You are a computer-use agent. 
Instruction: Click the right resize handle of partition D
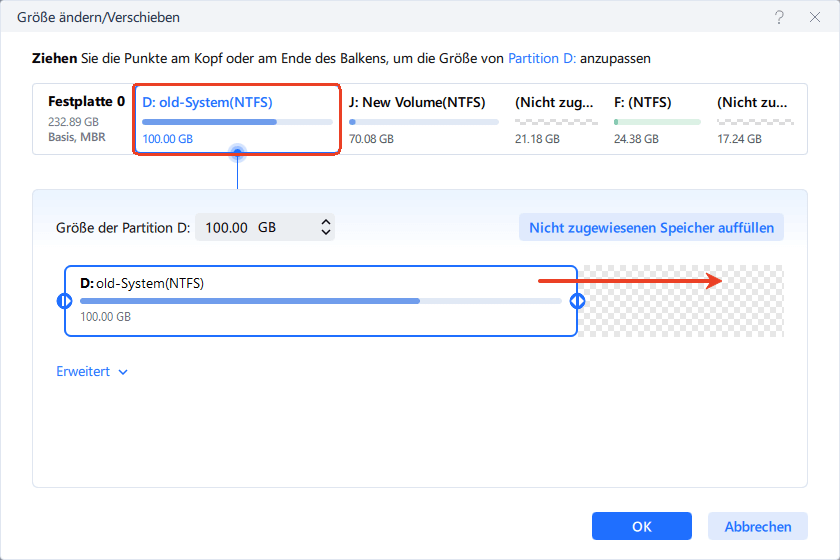click(577, 301)
